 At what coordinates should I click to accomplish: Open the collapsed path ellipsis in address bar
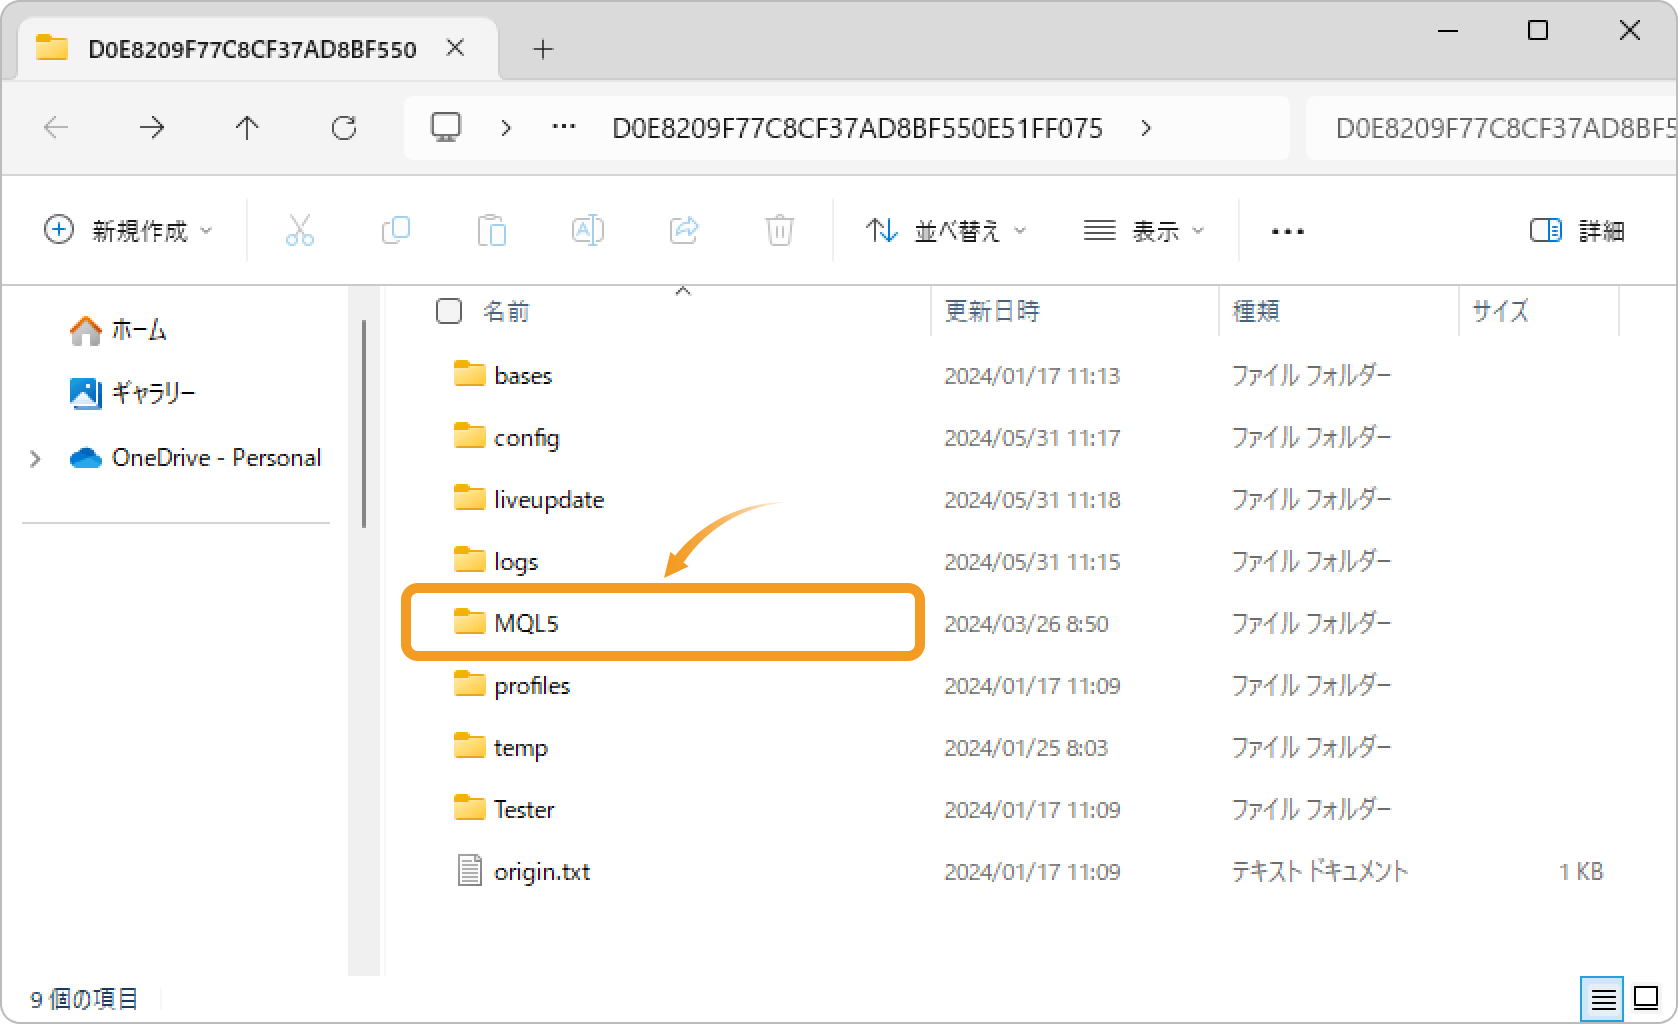pos(564,127)
